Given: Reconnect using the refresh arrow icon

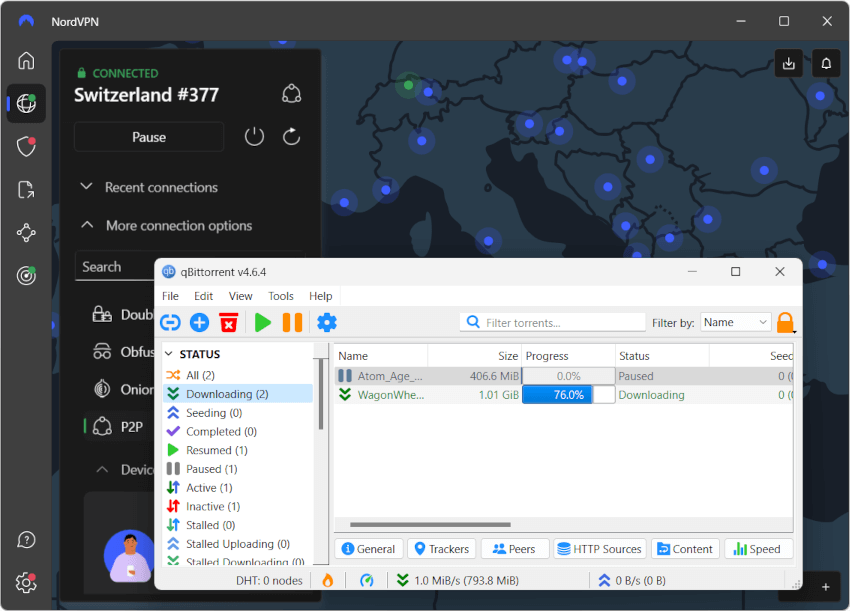Looking at the screenshot, I should 291,137.
